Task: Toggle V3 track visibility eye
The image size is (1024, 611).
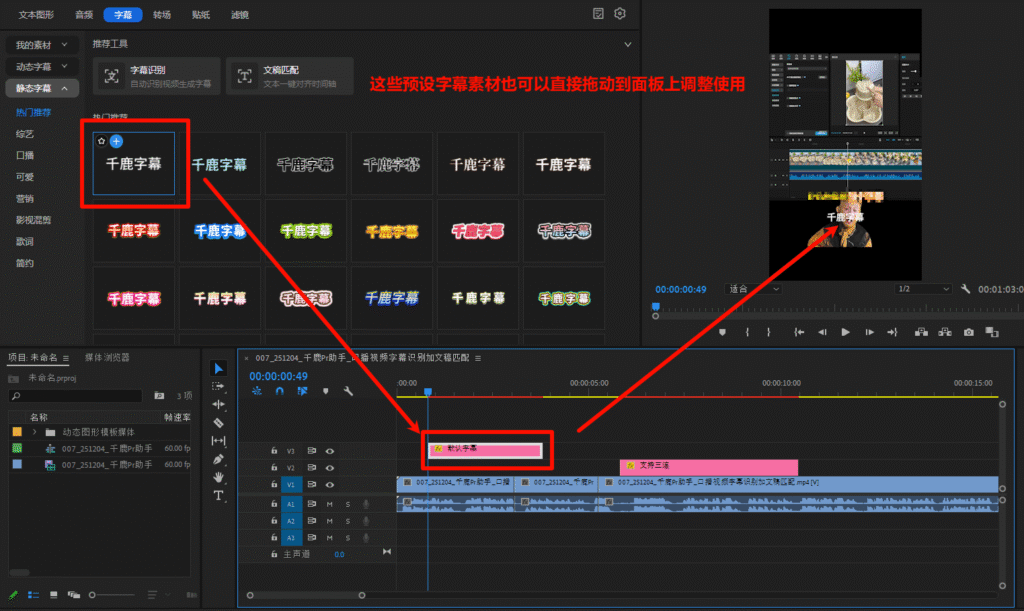Action: coord(329,451)
